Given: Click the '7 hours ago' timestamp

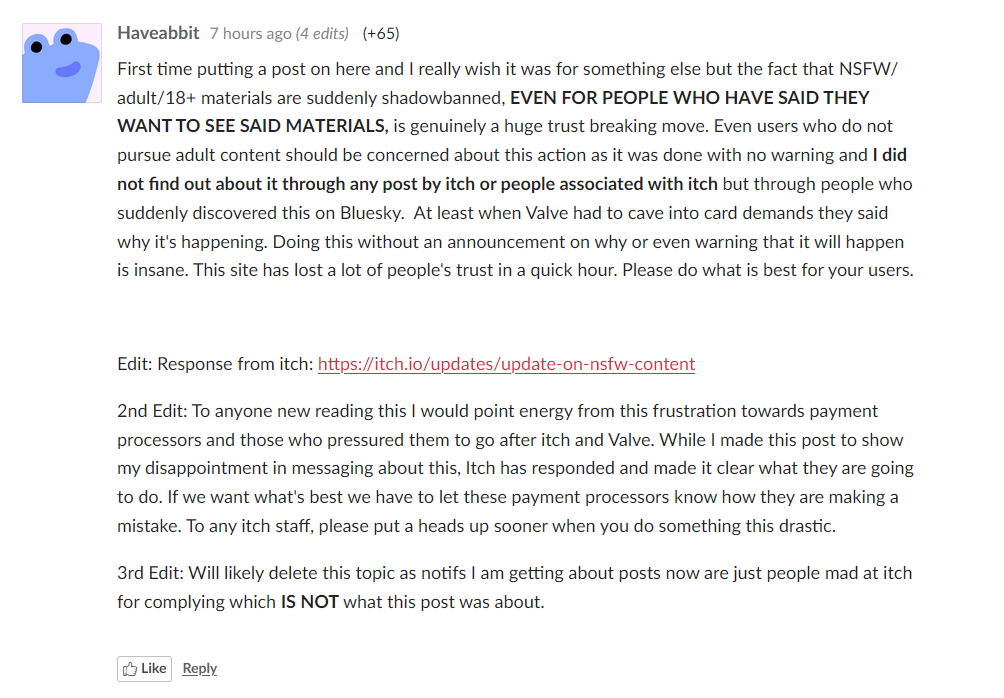Looking at the screenshot, I should (x=250, y=34).
